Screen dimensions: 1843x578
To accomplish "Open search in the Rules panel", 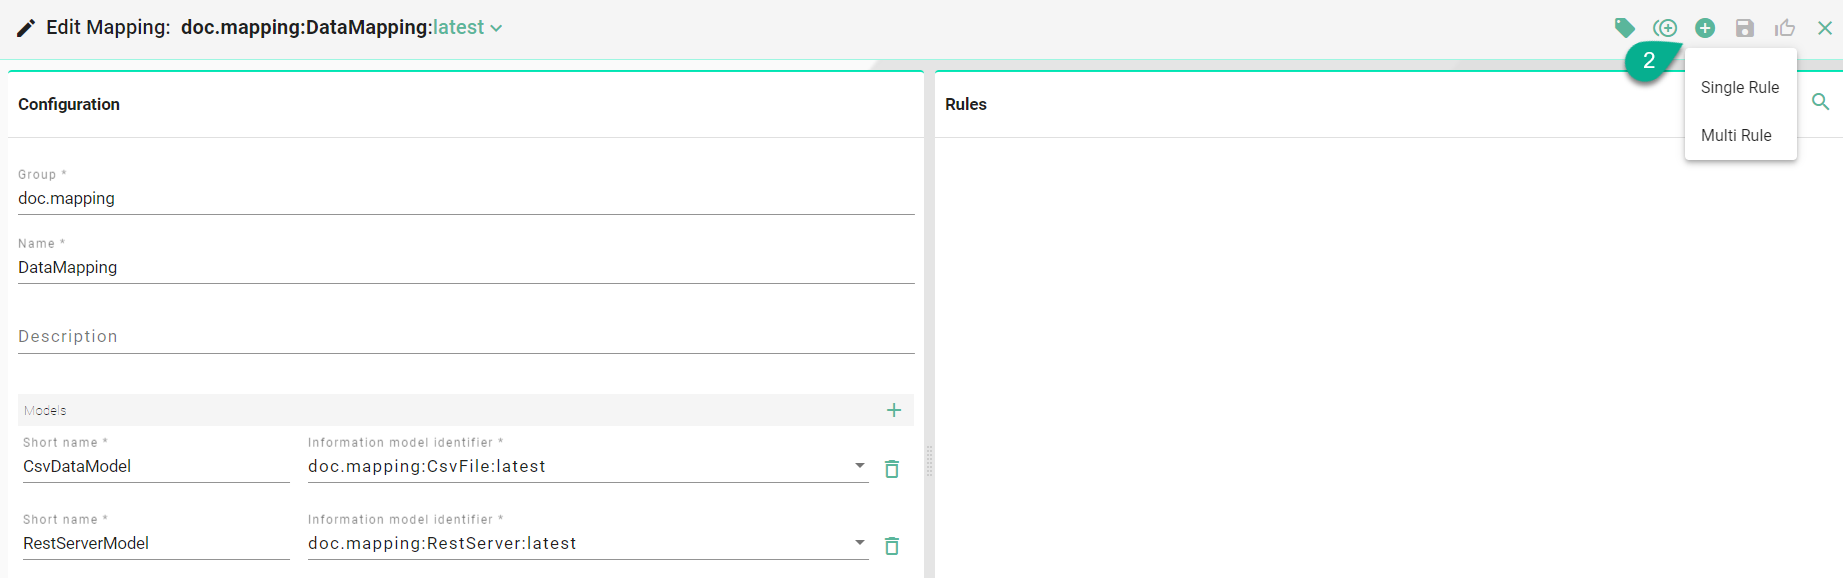I will [1821, 102].
